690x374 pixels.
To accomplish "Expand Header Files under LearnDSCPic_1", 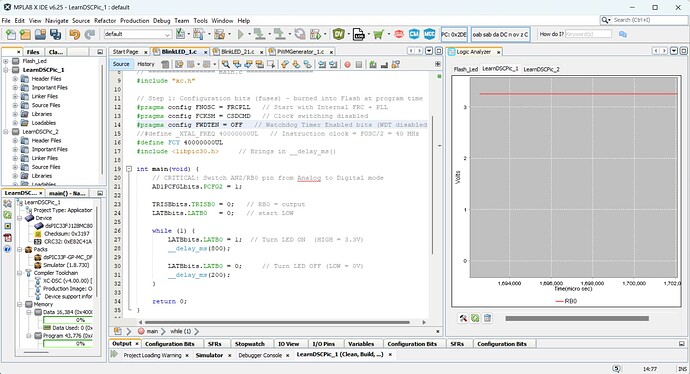I will tap(15, 79).
